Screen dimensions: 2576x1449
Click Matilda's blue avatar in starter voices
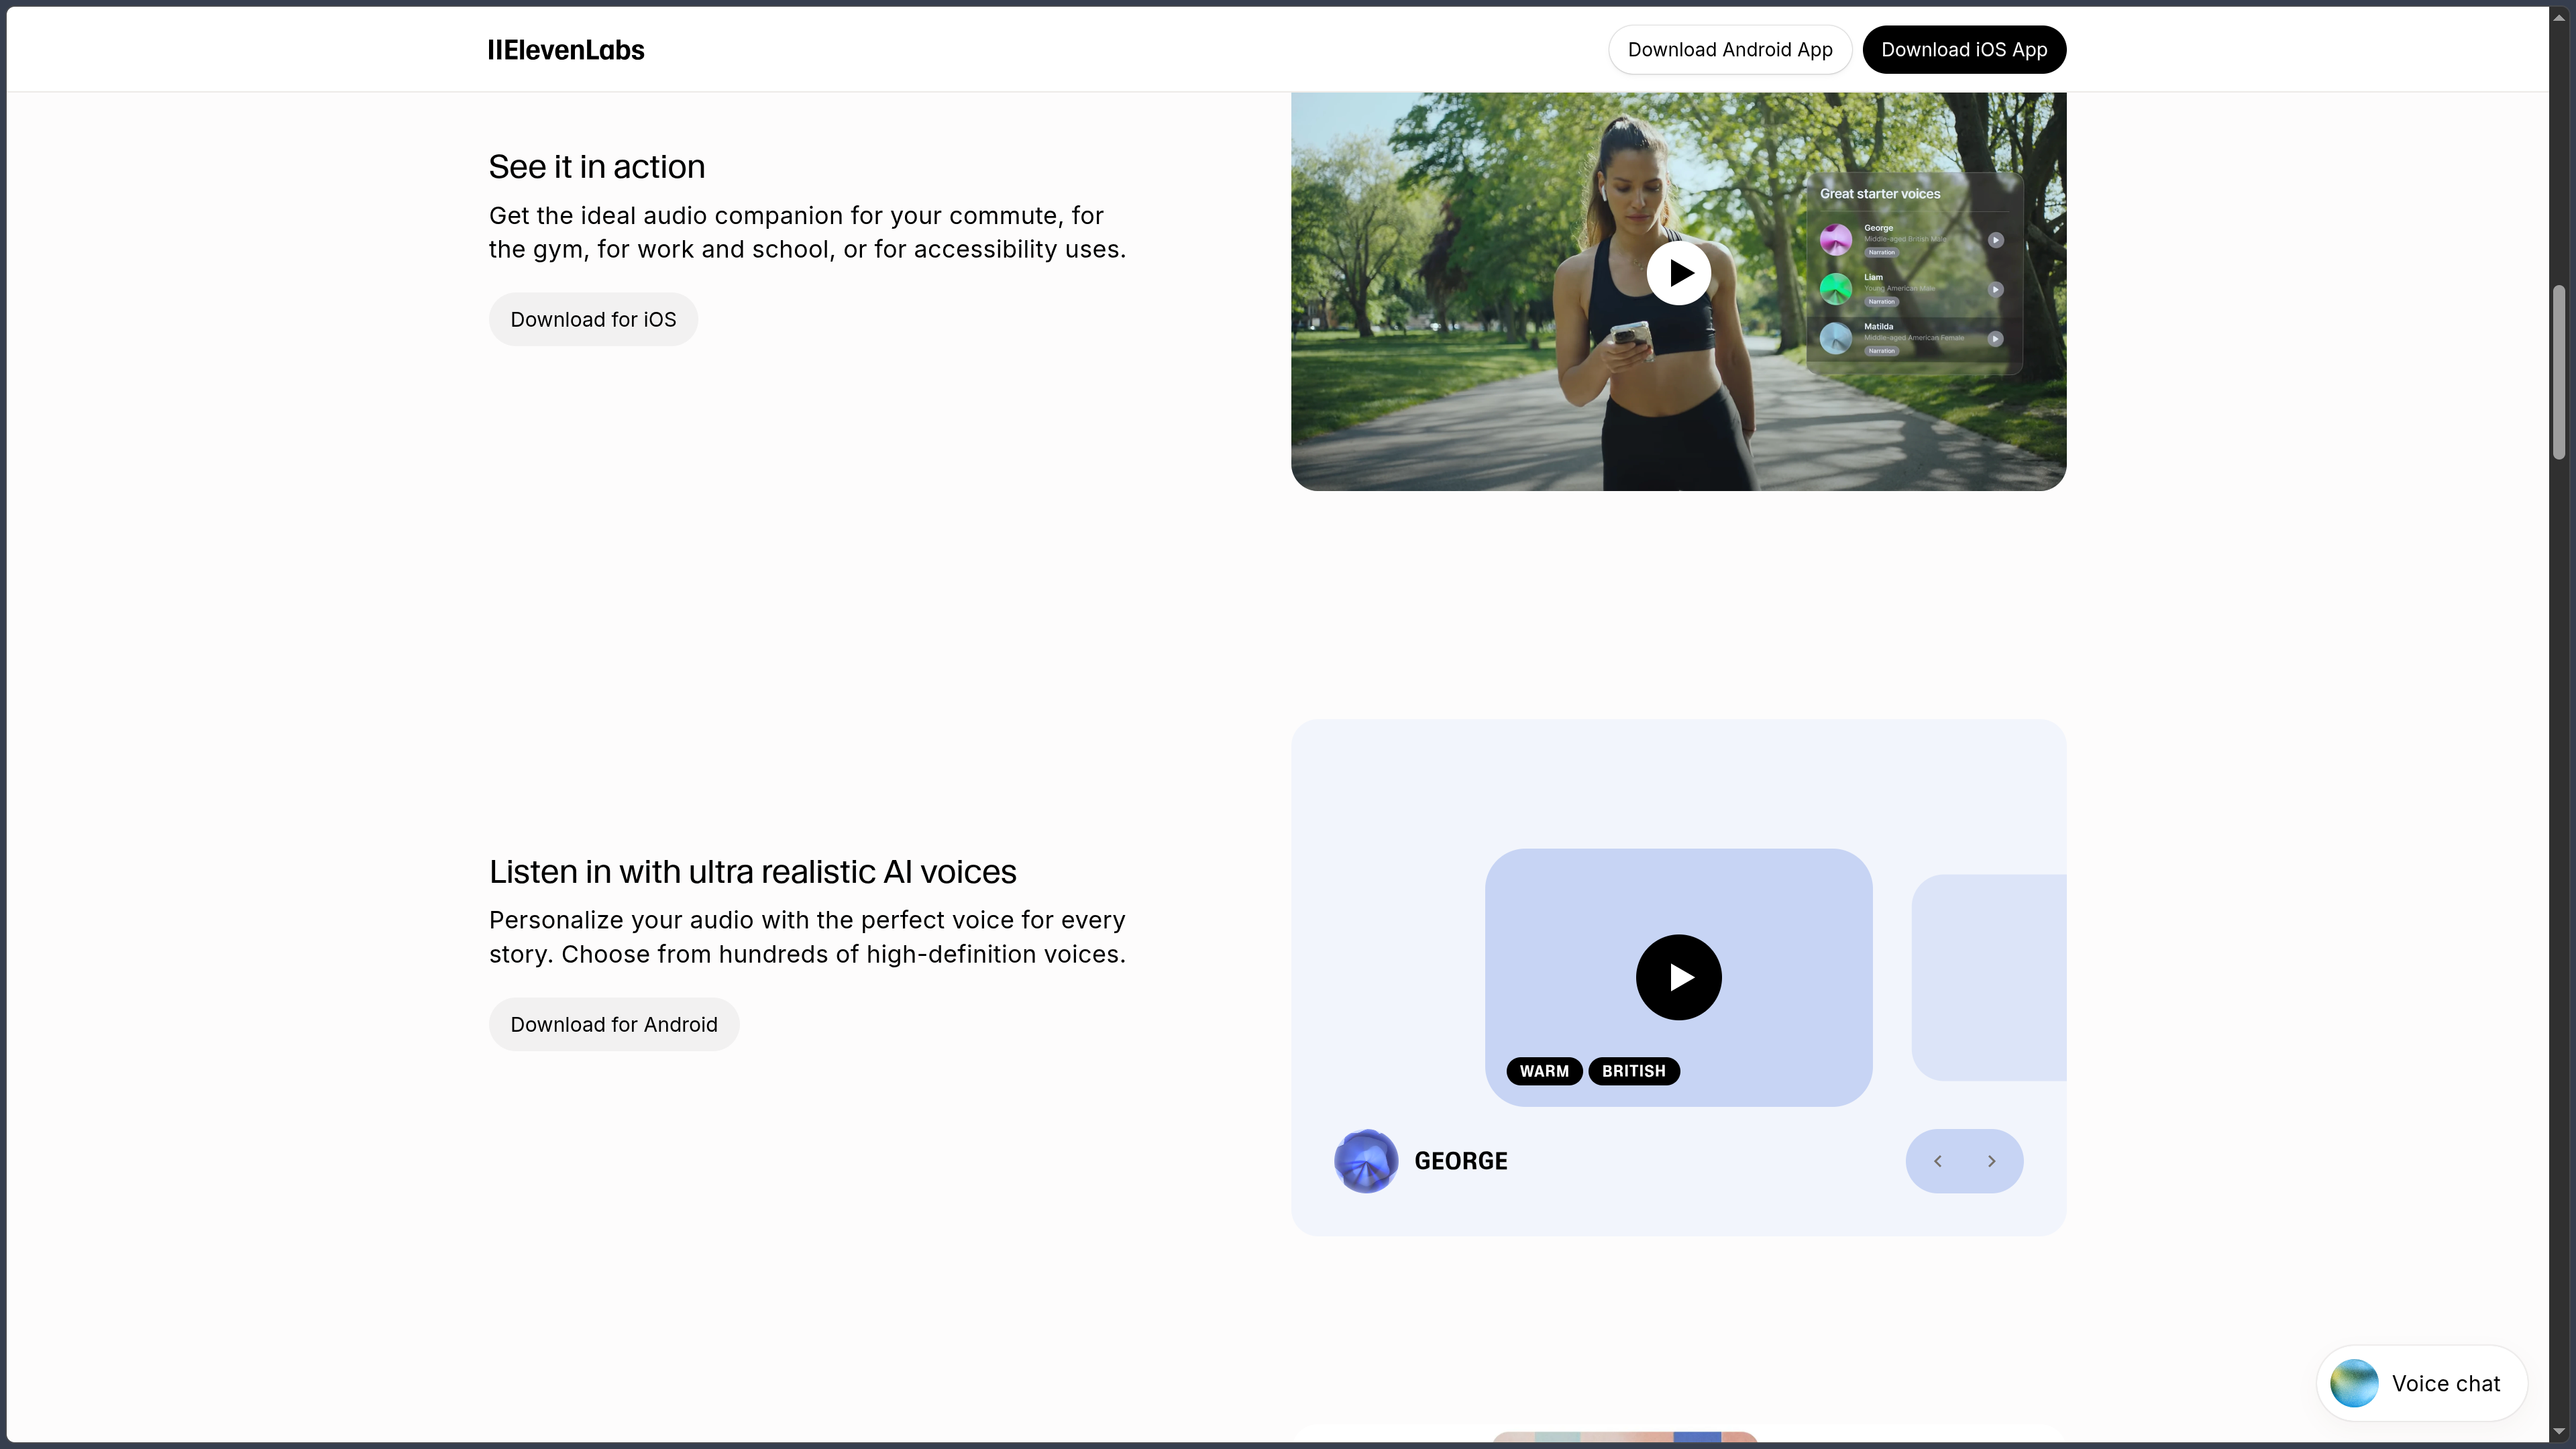click(x=1835, y=338)
